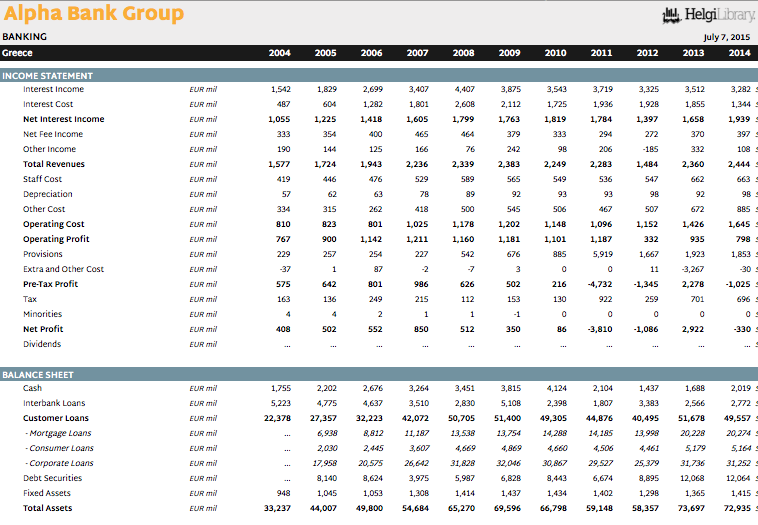Image resolution: width=758 pixels, height=525 pixels.
Task: Select Tax 2011 value 922
Action: 605,299
